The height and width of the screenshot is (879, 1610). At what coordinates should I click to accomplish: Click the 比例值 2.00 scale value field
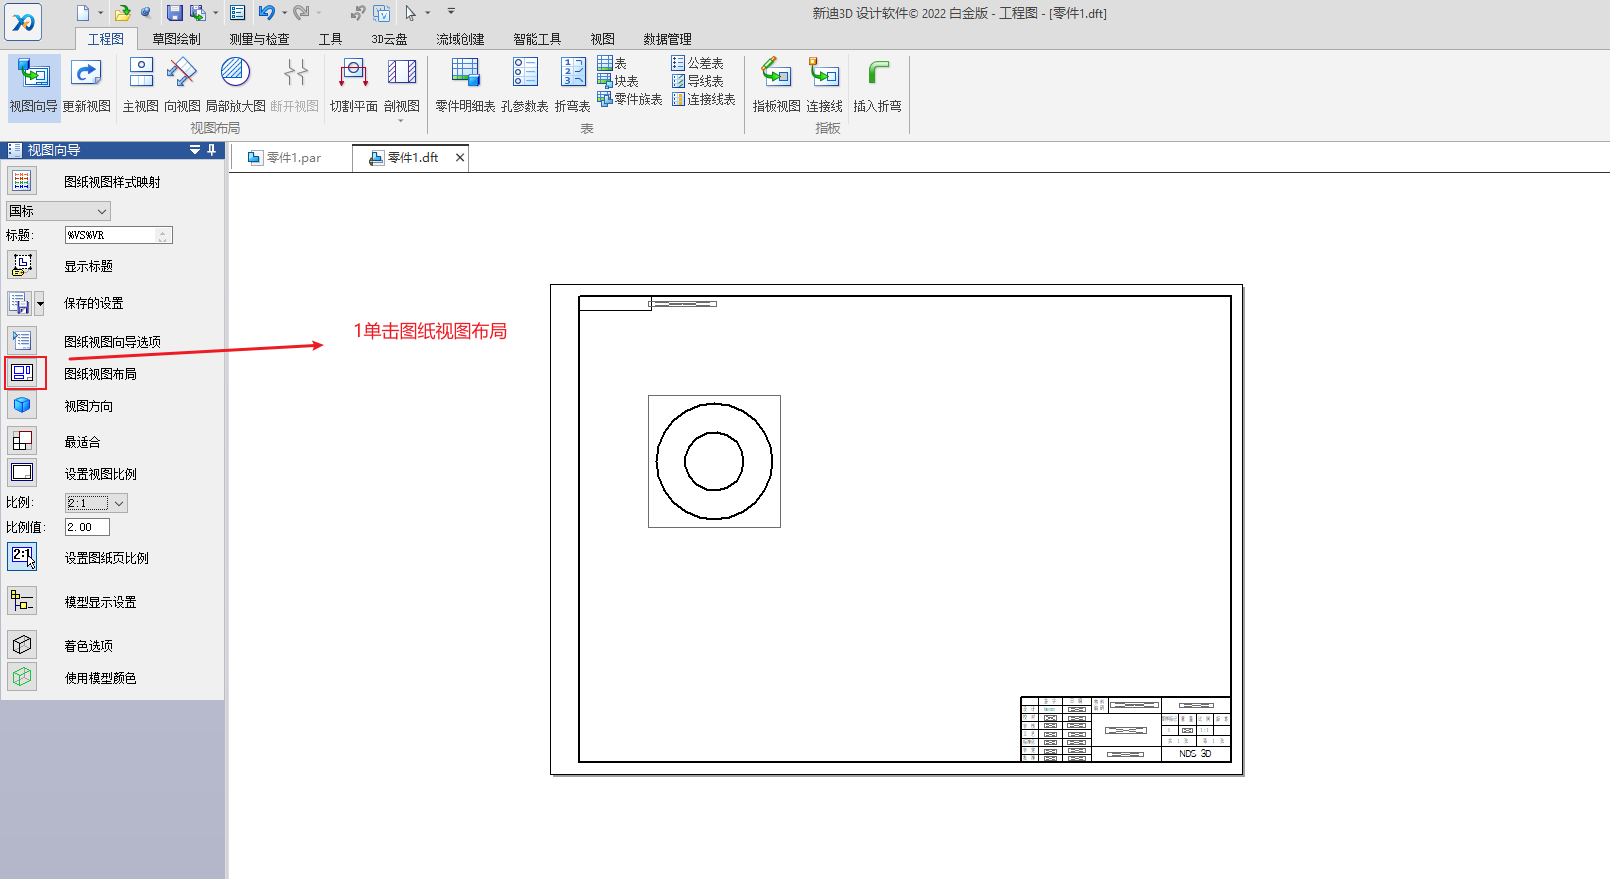tap(87, 527)
